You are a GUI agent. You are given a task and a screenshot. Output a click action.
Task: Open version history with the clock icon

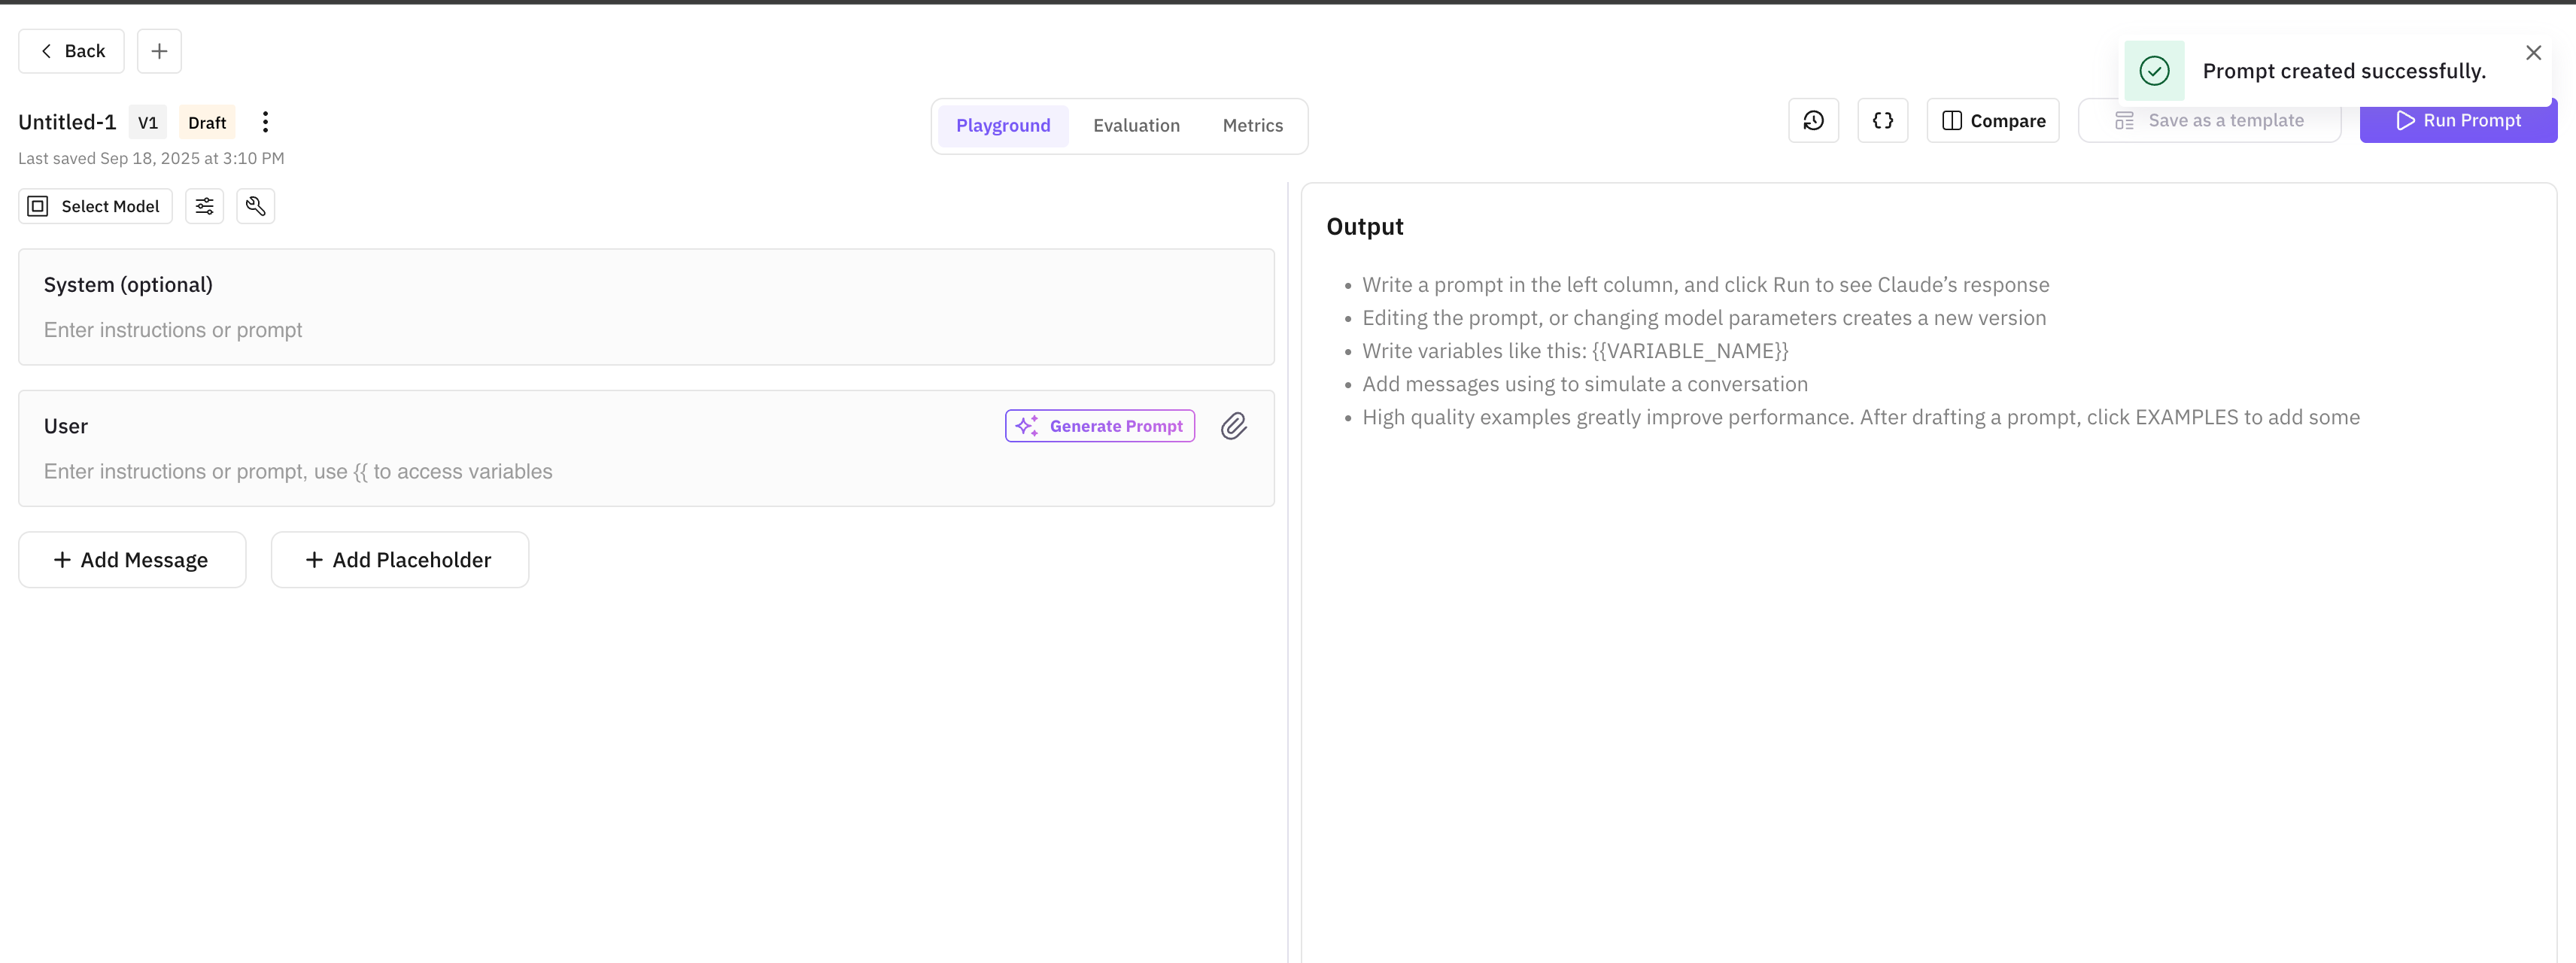click(1813, 120)
